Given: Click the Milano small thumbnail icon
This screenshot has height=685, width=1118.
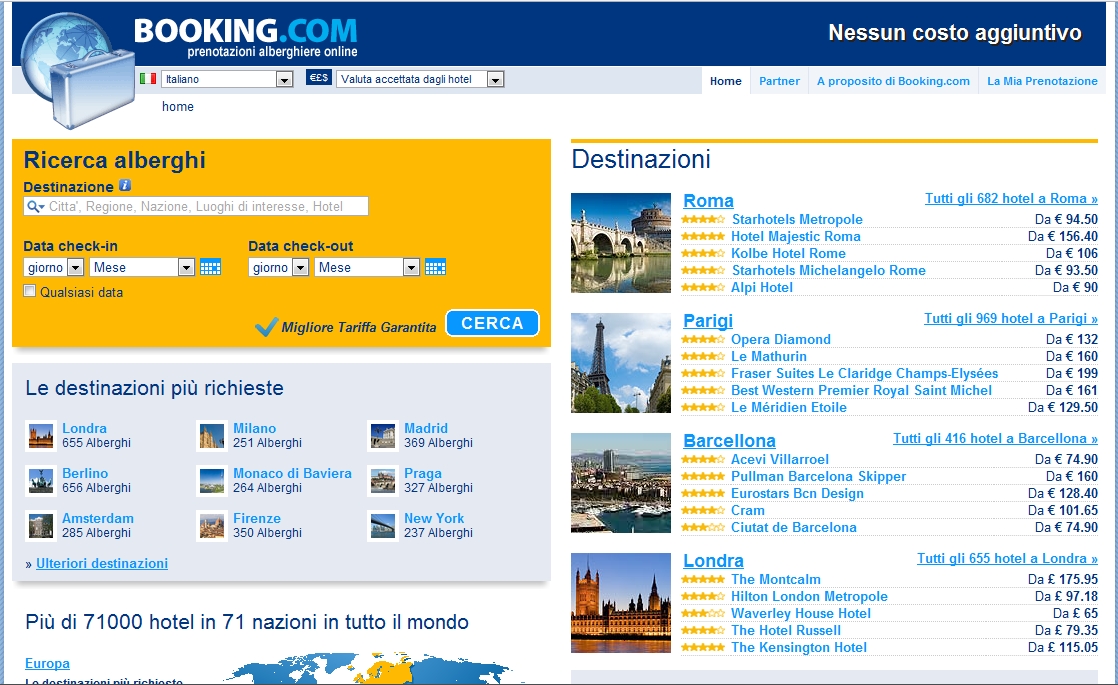Looking at the screenshot, I should point(212,436).
